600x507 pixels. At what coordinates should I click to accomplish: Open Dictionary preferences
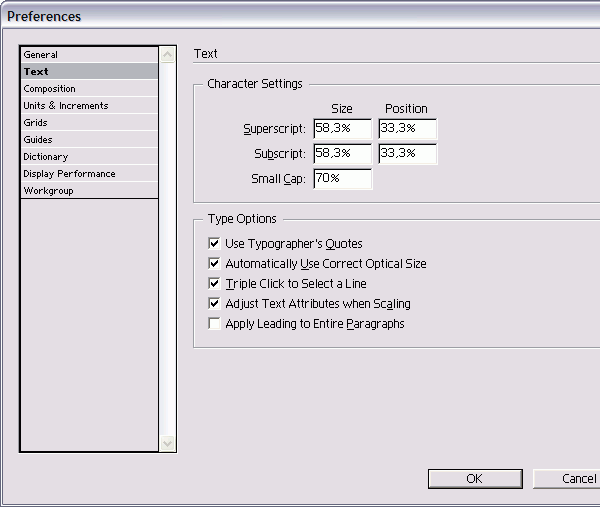coord(46,157)
